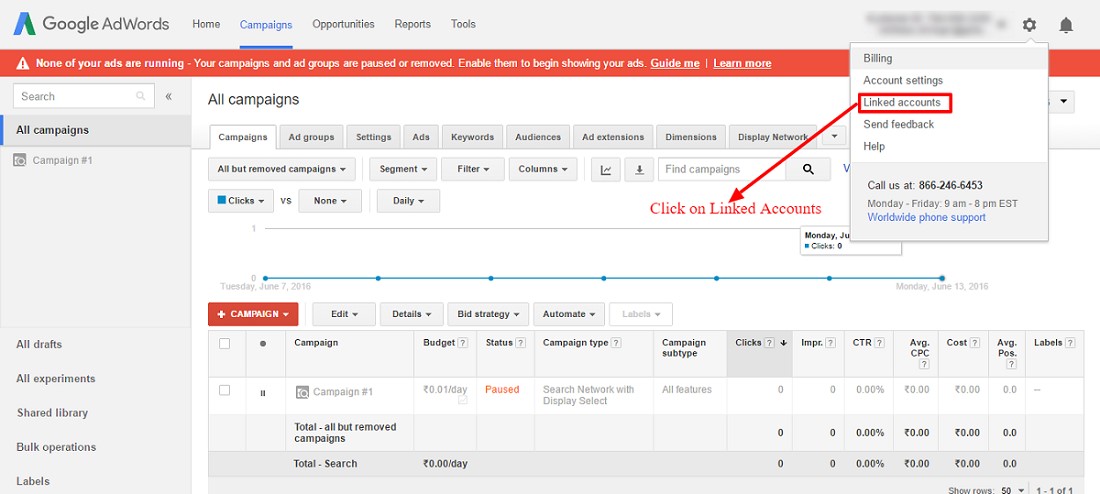Click the June 13 chart data point

942,279
